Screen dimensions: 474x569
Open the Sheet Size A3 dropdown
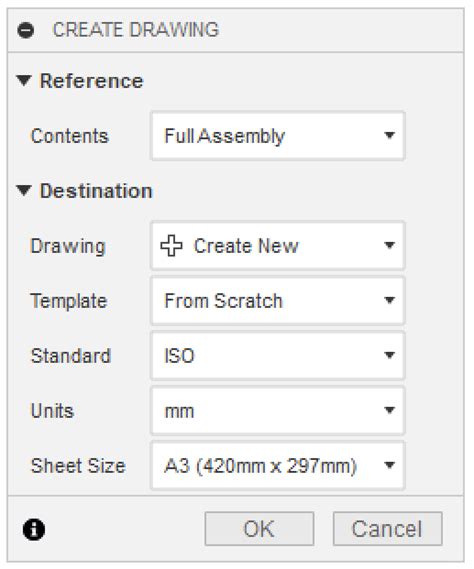[x=278, y=466]
